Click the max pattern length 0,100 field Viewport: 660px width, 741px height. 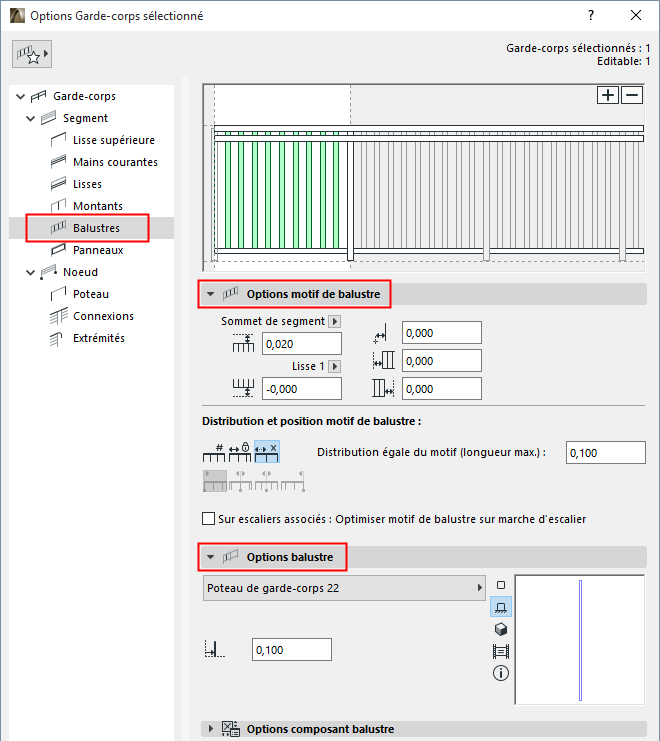606,453
